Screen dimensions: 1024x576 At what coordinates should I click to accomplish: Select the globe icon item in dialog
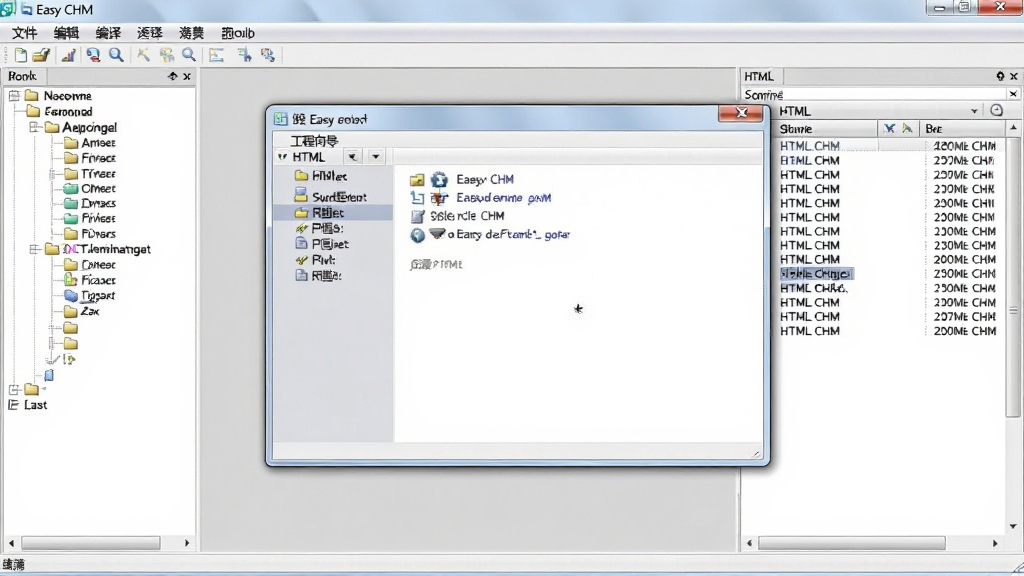(x=490, y=235)
